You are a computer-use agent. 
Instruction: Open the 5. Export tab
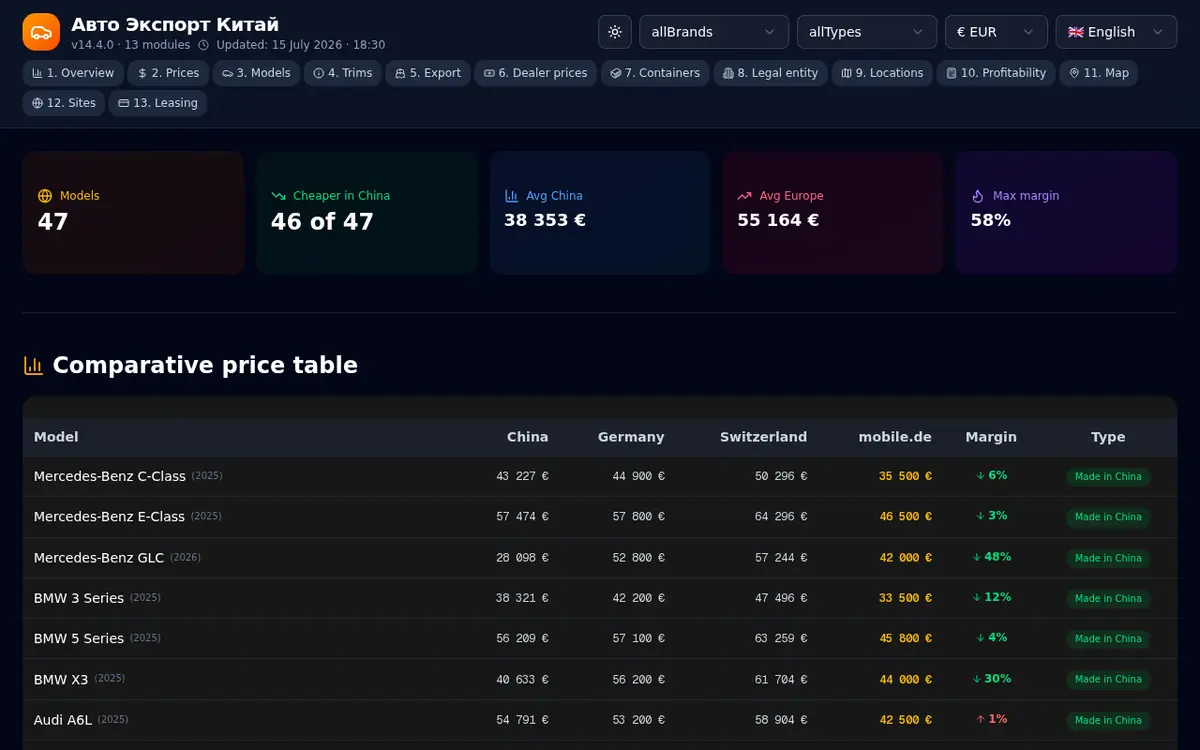point(428,73)
